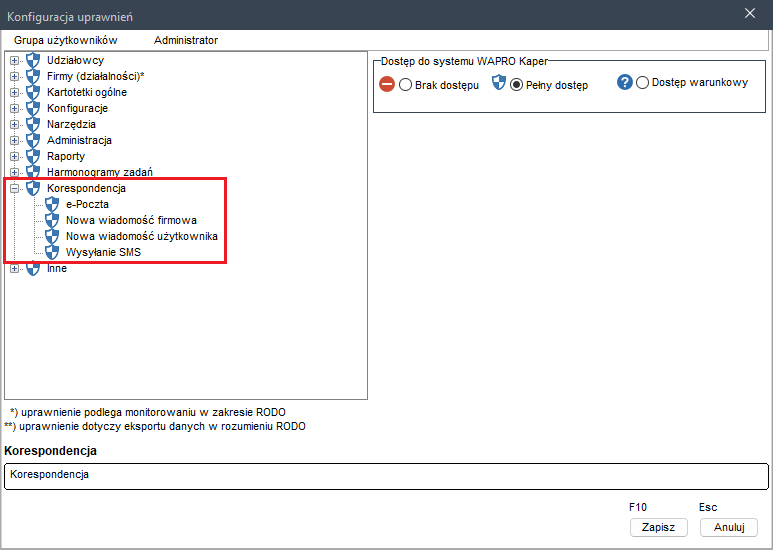Click the blue question mark icon
The width and height of the screenshot is (773, 550).
point(625,83)
